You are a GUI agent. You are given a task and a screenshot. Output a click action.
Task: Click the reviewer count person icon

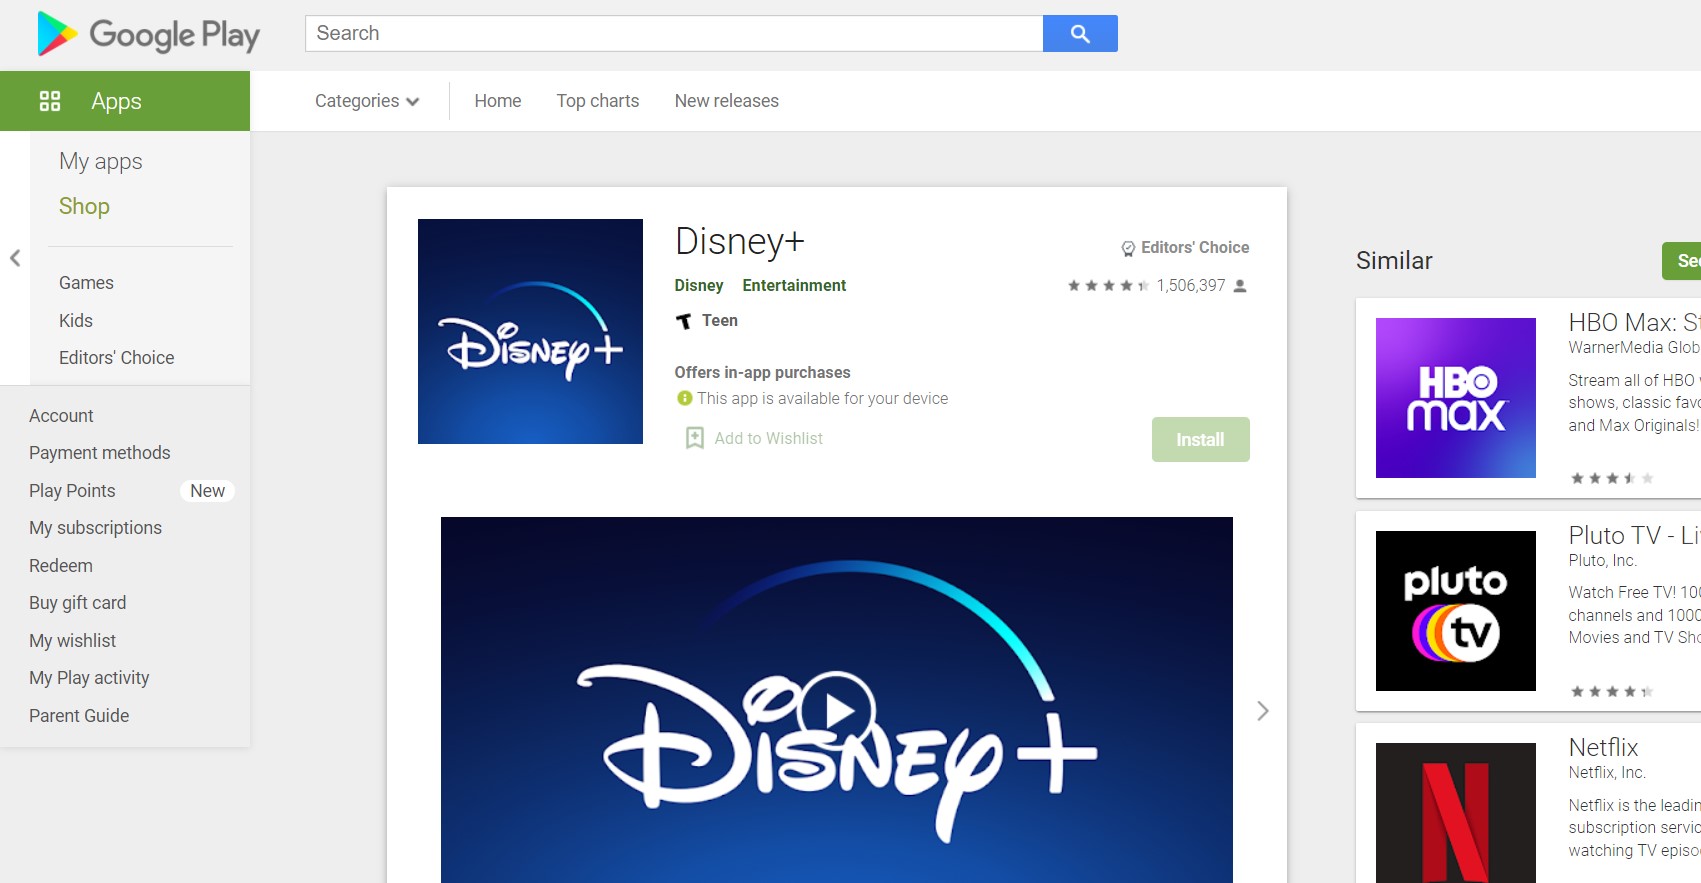[x=1240, y=286]
